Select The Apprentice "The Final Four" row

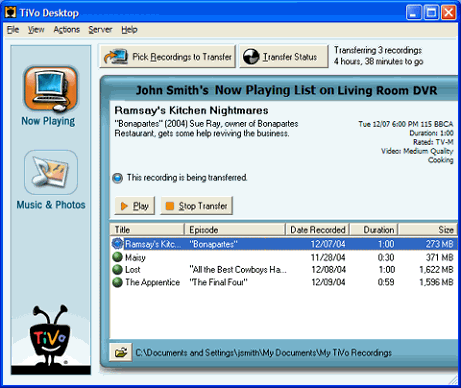pyautogui.click(x=283, y=282)
